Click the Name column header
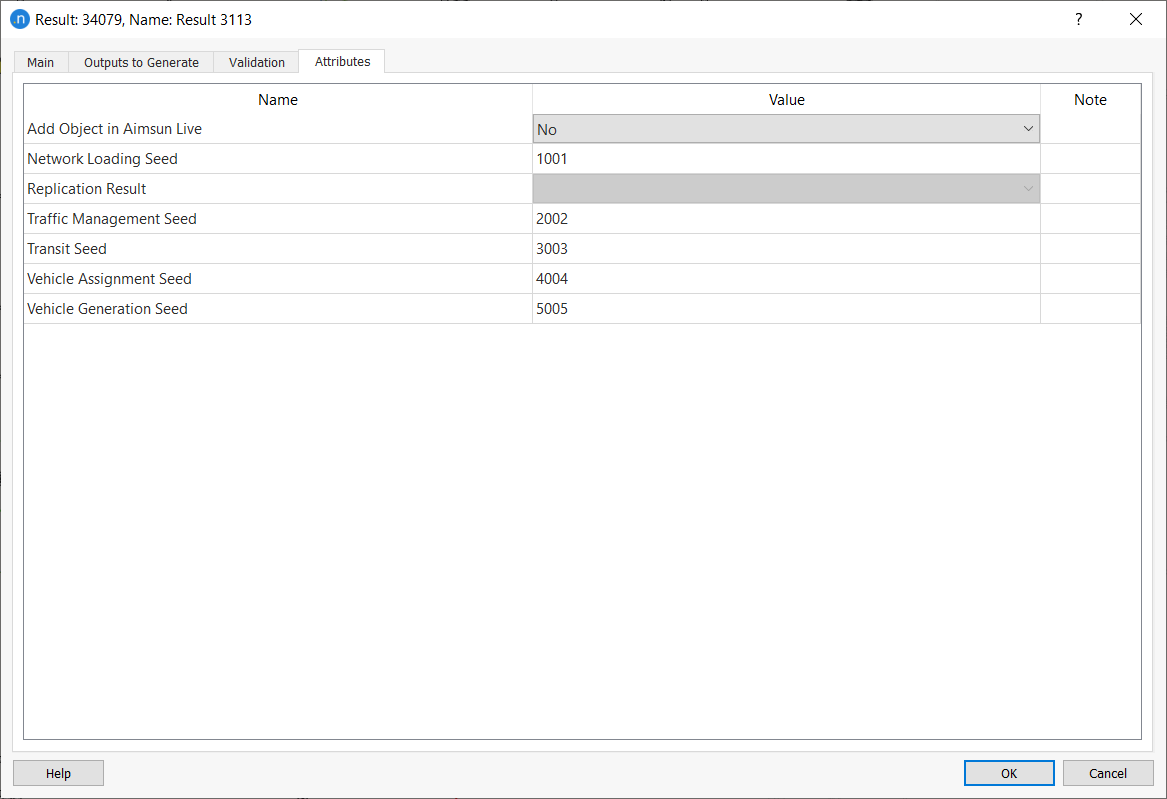This screenshot has width=1167, height=799. click(278, 100)
